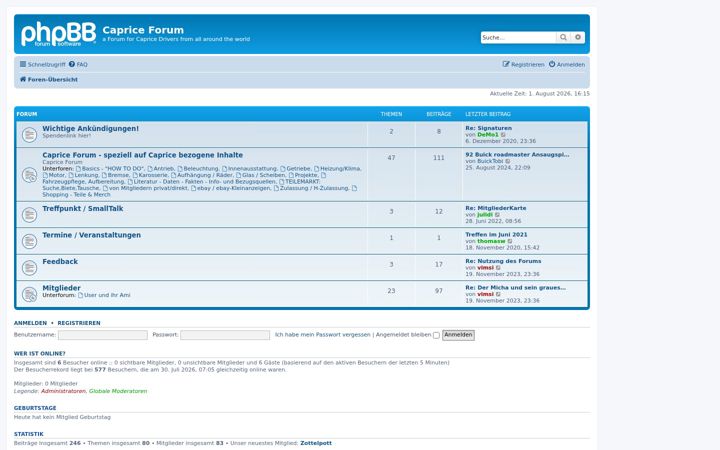Open the Globale Moderatoren legend group
This screenshot has height=450, width=720.
118,391
